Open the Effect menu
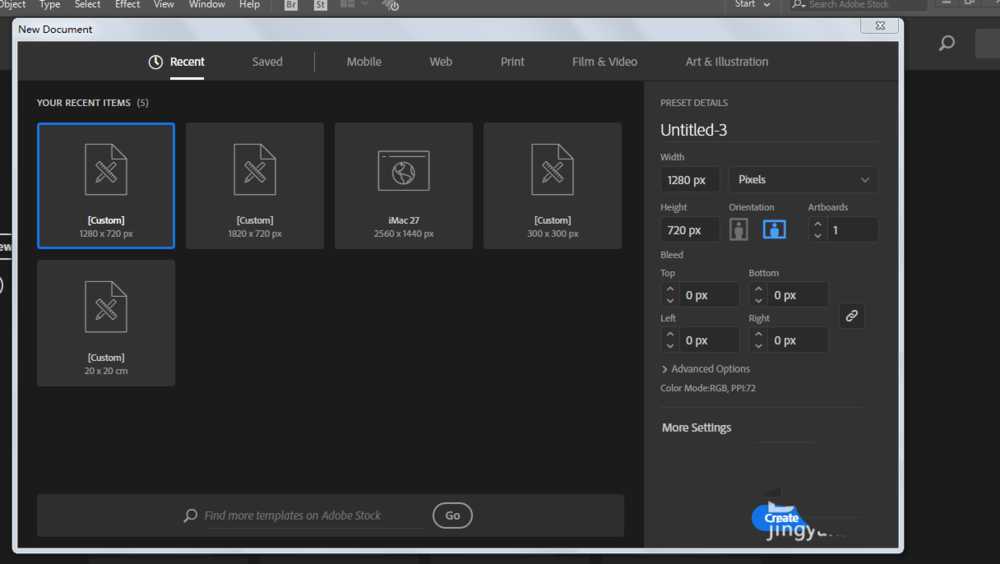Image resolution: width=1000 pixels, height=564 pixels. pyautogui.click(x=127, y=5)
